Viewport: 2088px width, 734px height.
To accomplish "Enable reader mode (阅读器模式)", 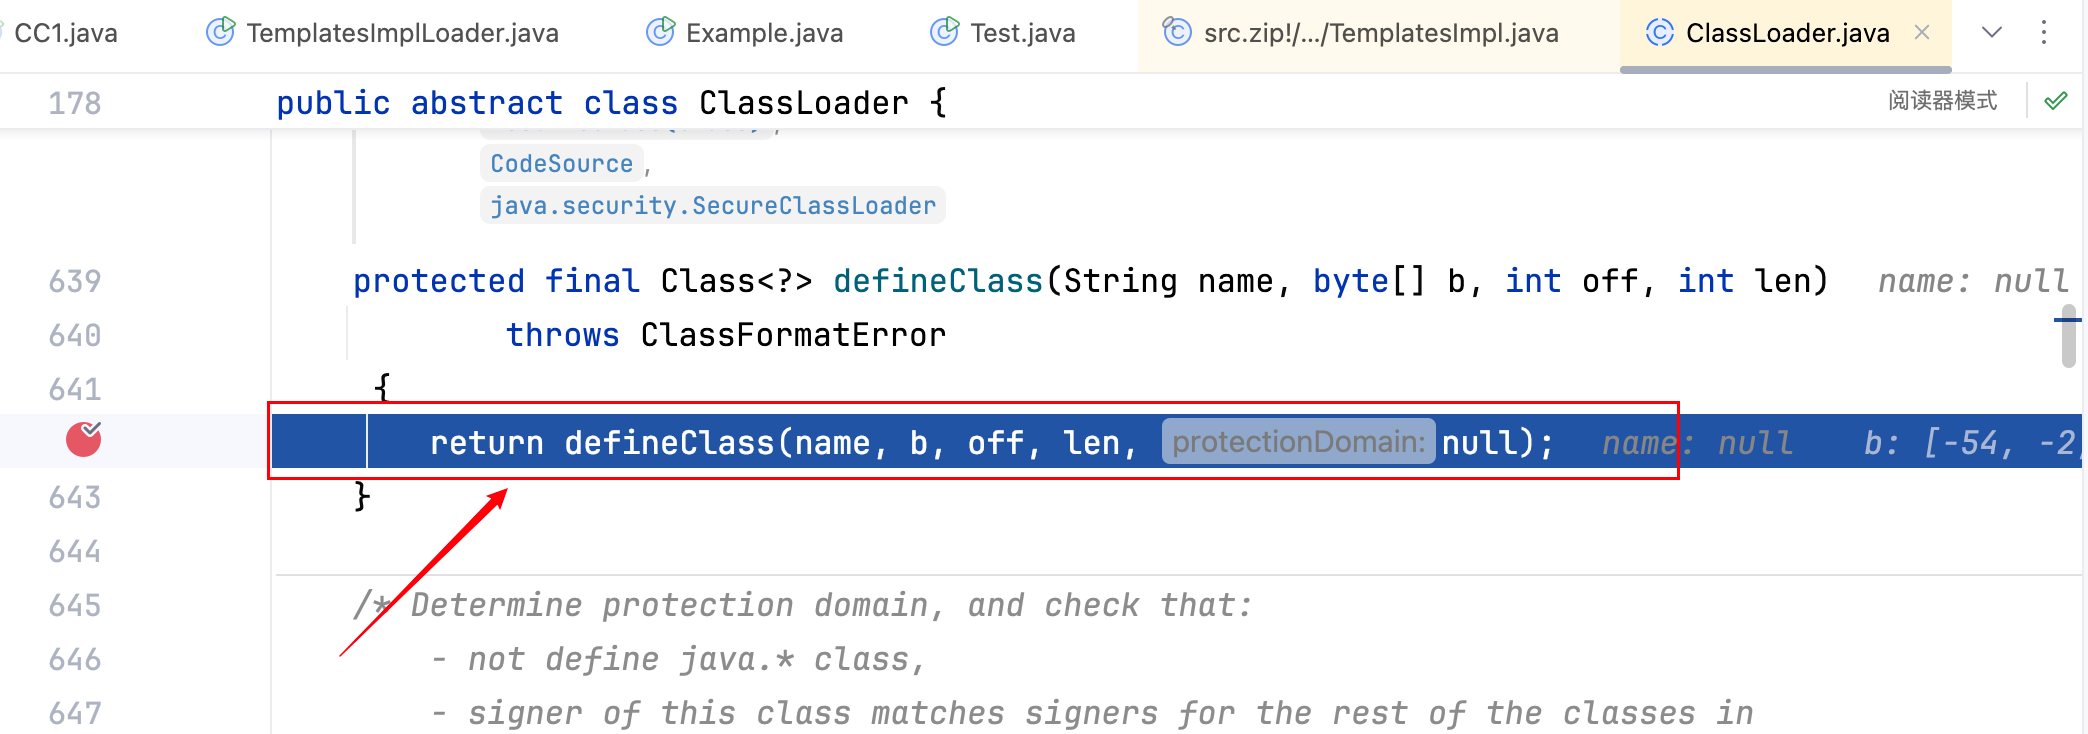I will point(1942,101).
